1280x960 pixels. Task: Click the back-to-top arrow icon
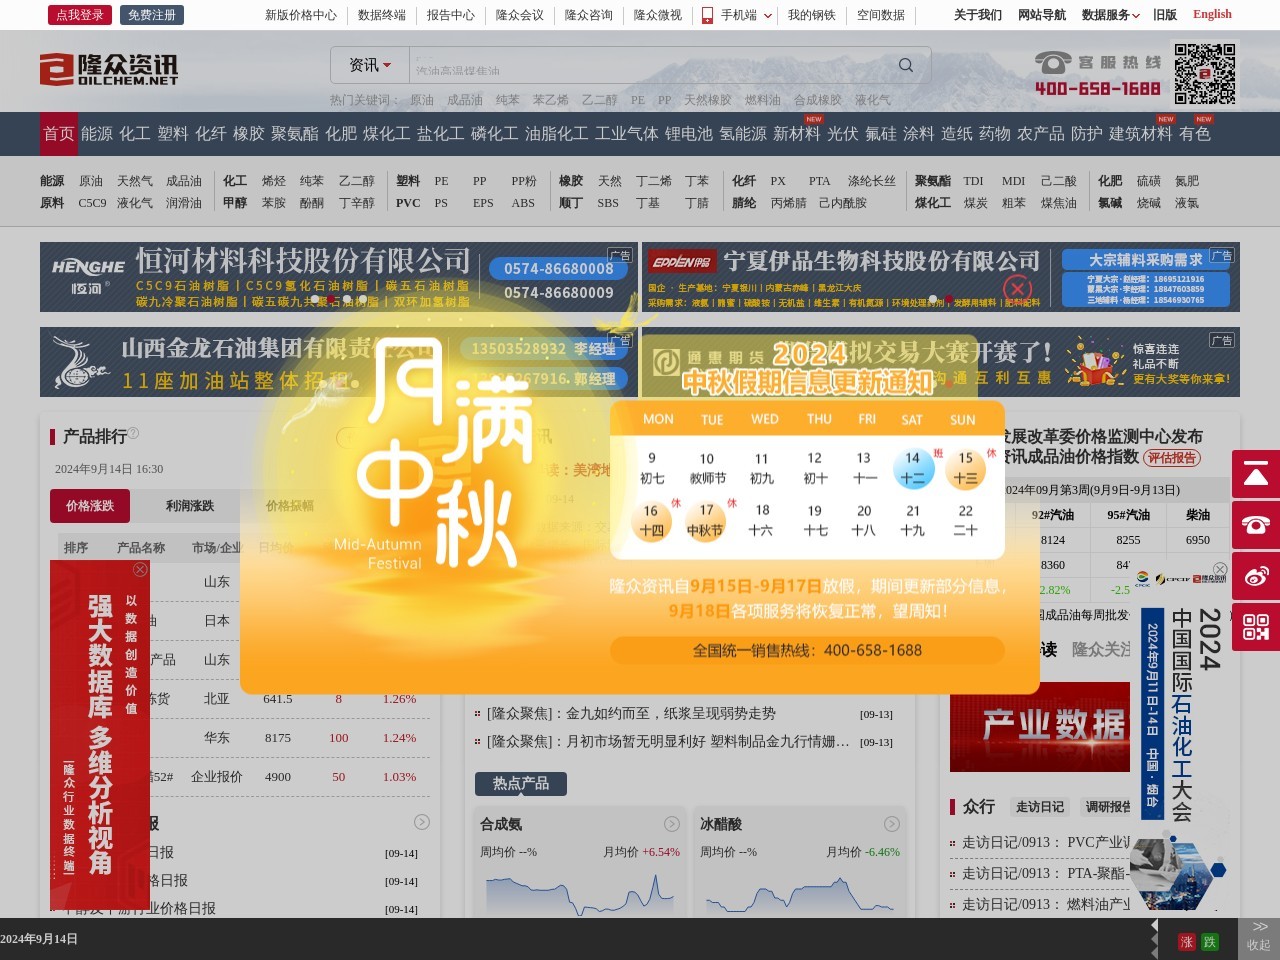point(1255,475)
